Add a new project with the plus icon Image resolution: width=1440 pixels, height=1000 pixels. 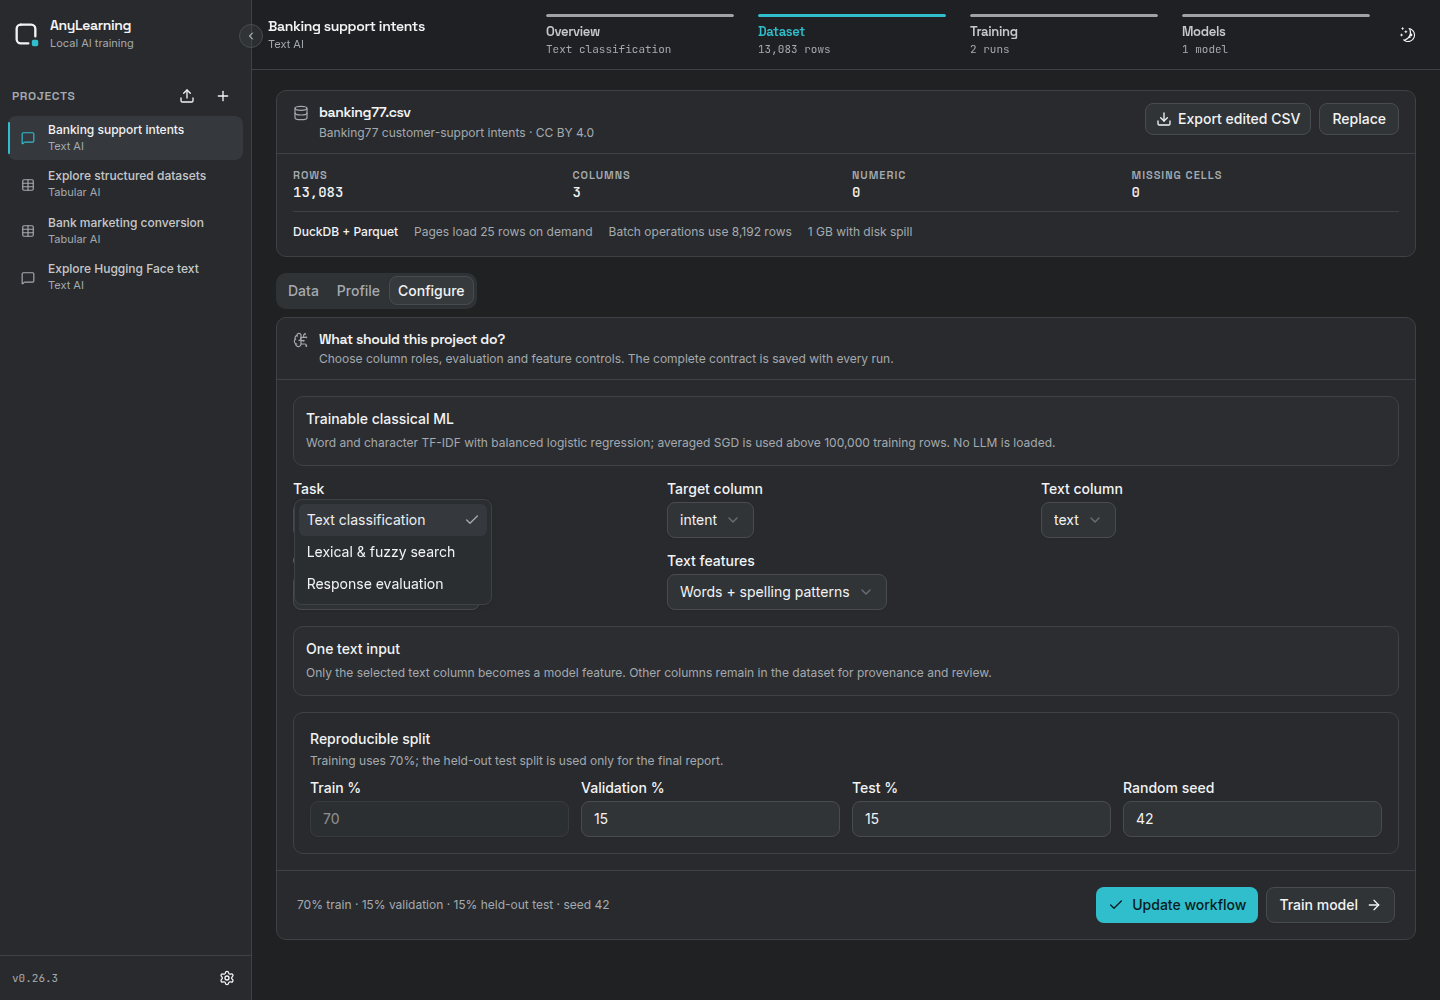point(223,96)
